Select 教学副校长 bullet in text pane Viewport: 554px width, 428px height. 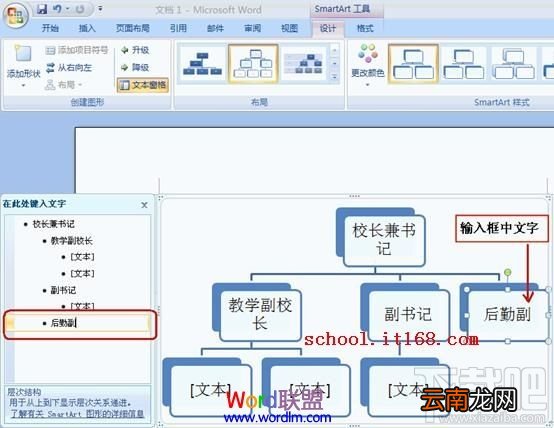[x=71, y=241]
